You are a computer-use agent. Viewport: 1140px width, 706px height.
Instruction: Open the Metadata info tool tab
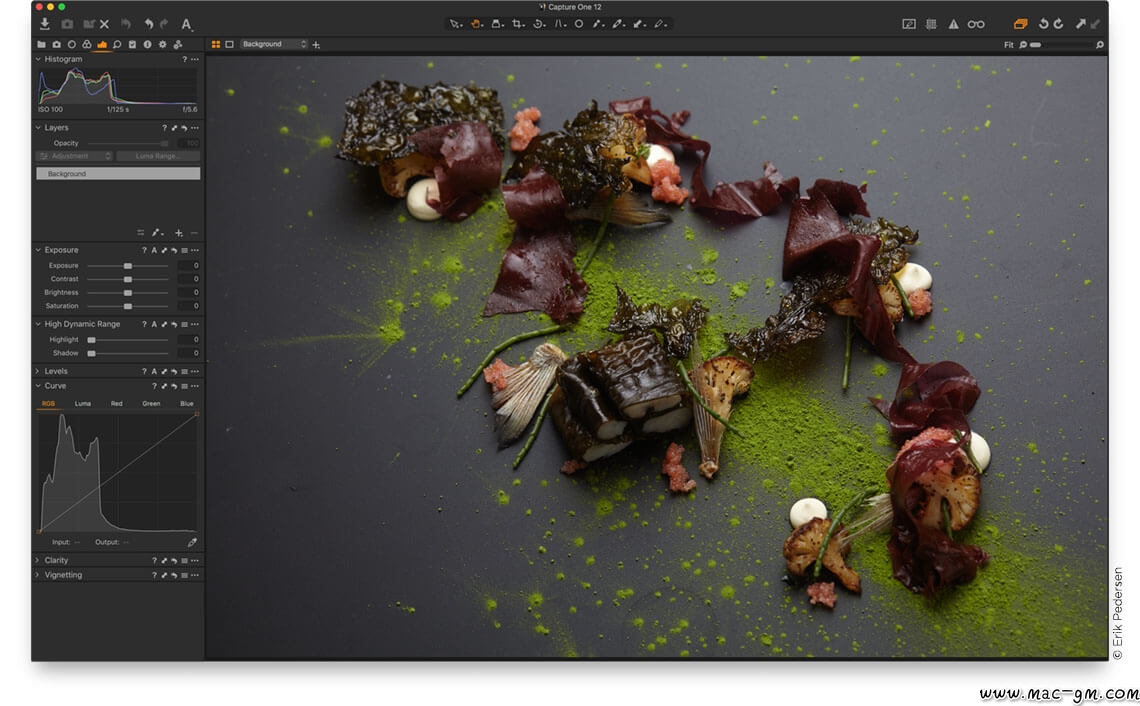coord(148,44)
